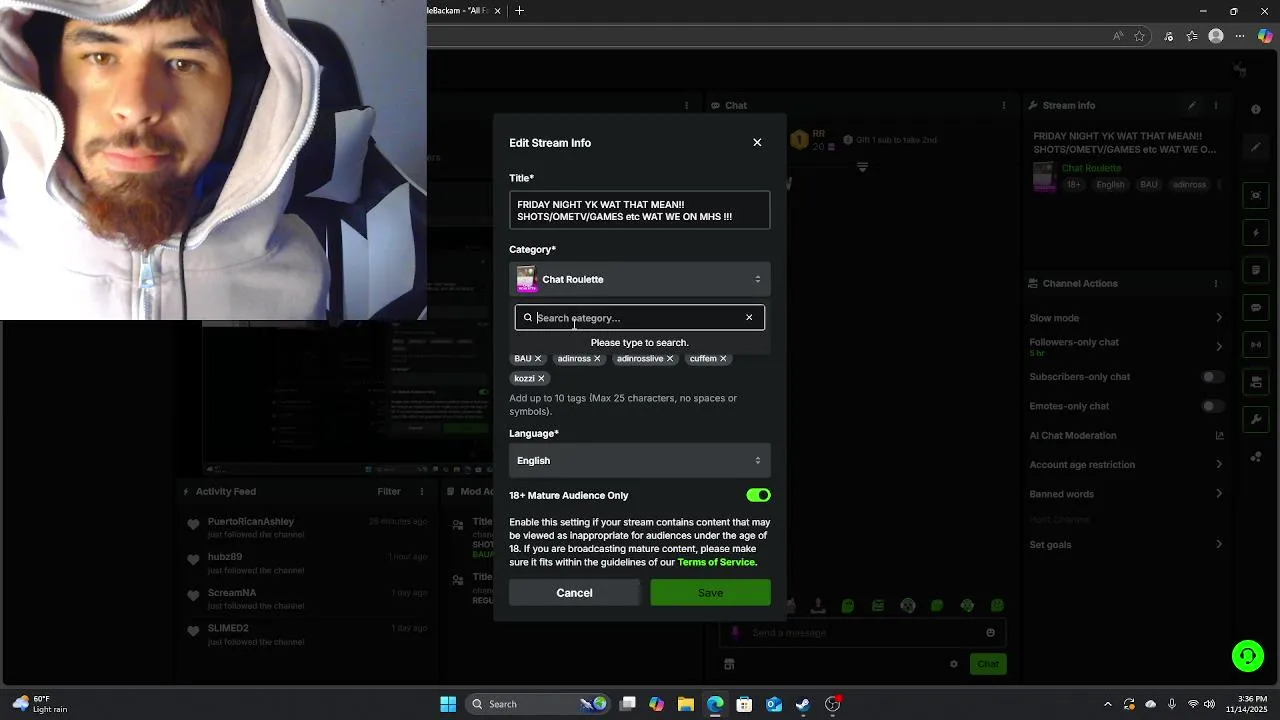1280x720 pixels.
Task: Remove the adinross tag
Action: (598, 359)
